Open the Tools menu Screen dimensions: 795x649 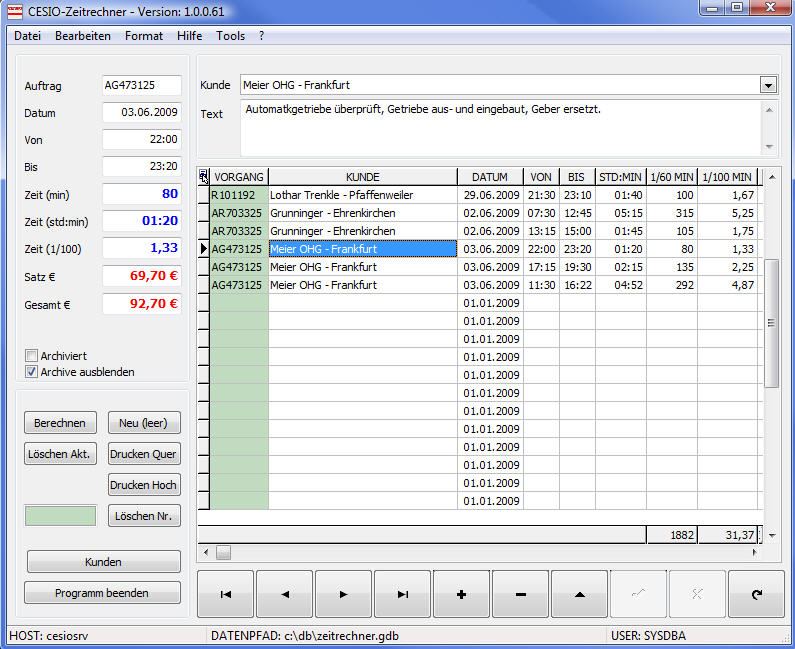[231, 36]
